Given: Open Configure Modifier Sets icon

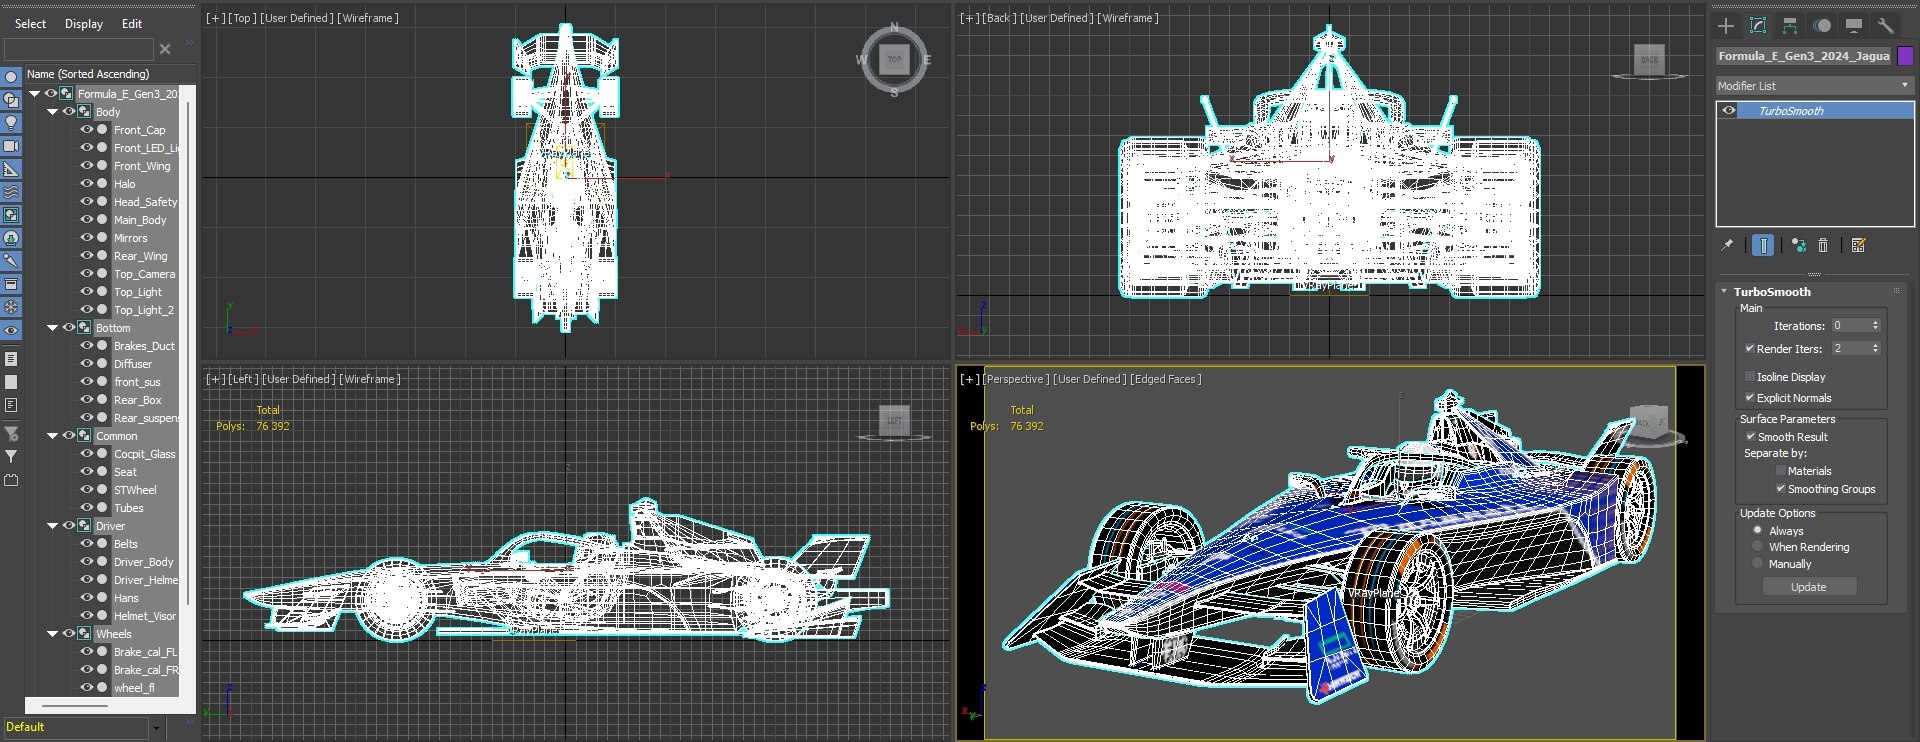Looking at the screenshot, I should pyautogui.click(x=1859, y=245).
